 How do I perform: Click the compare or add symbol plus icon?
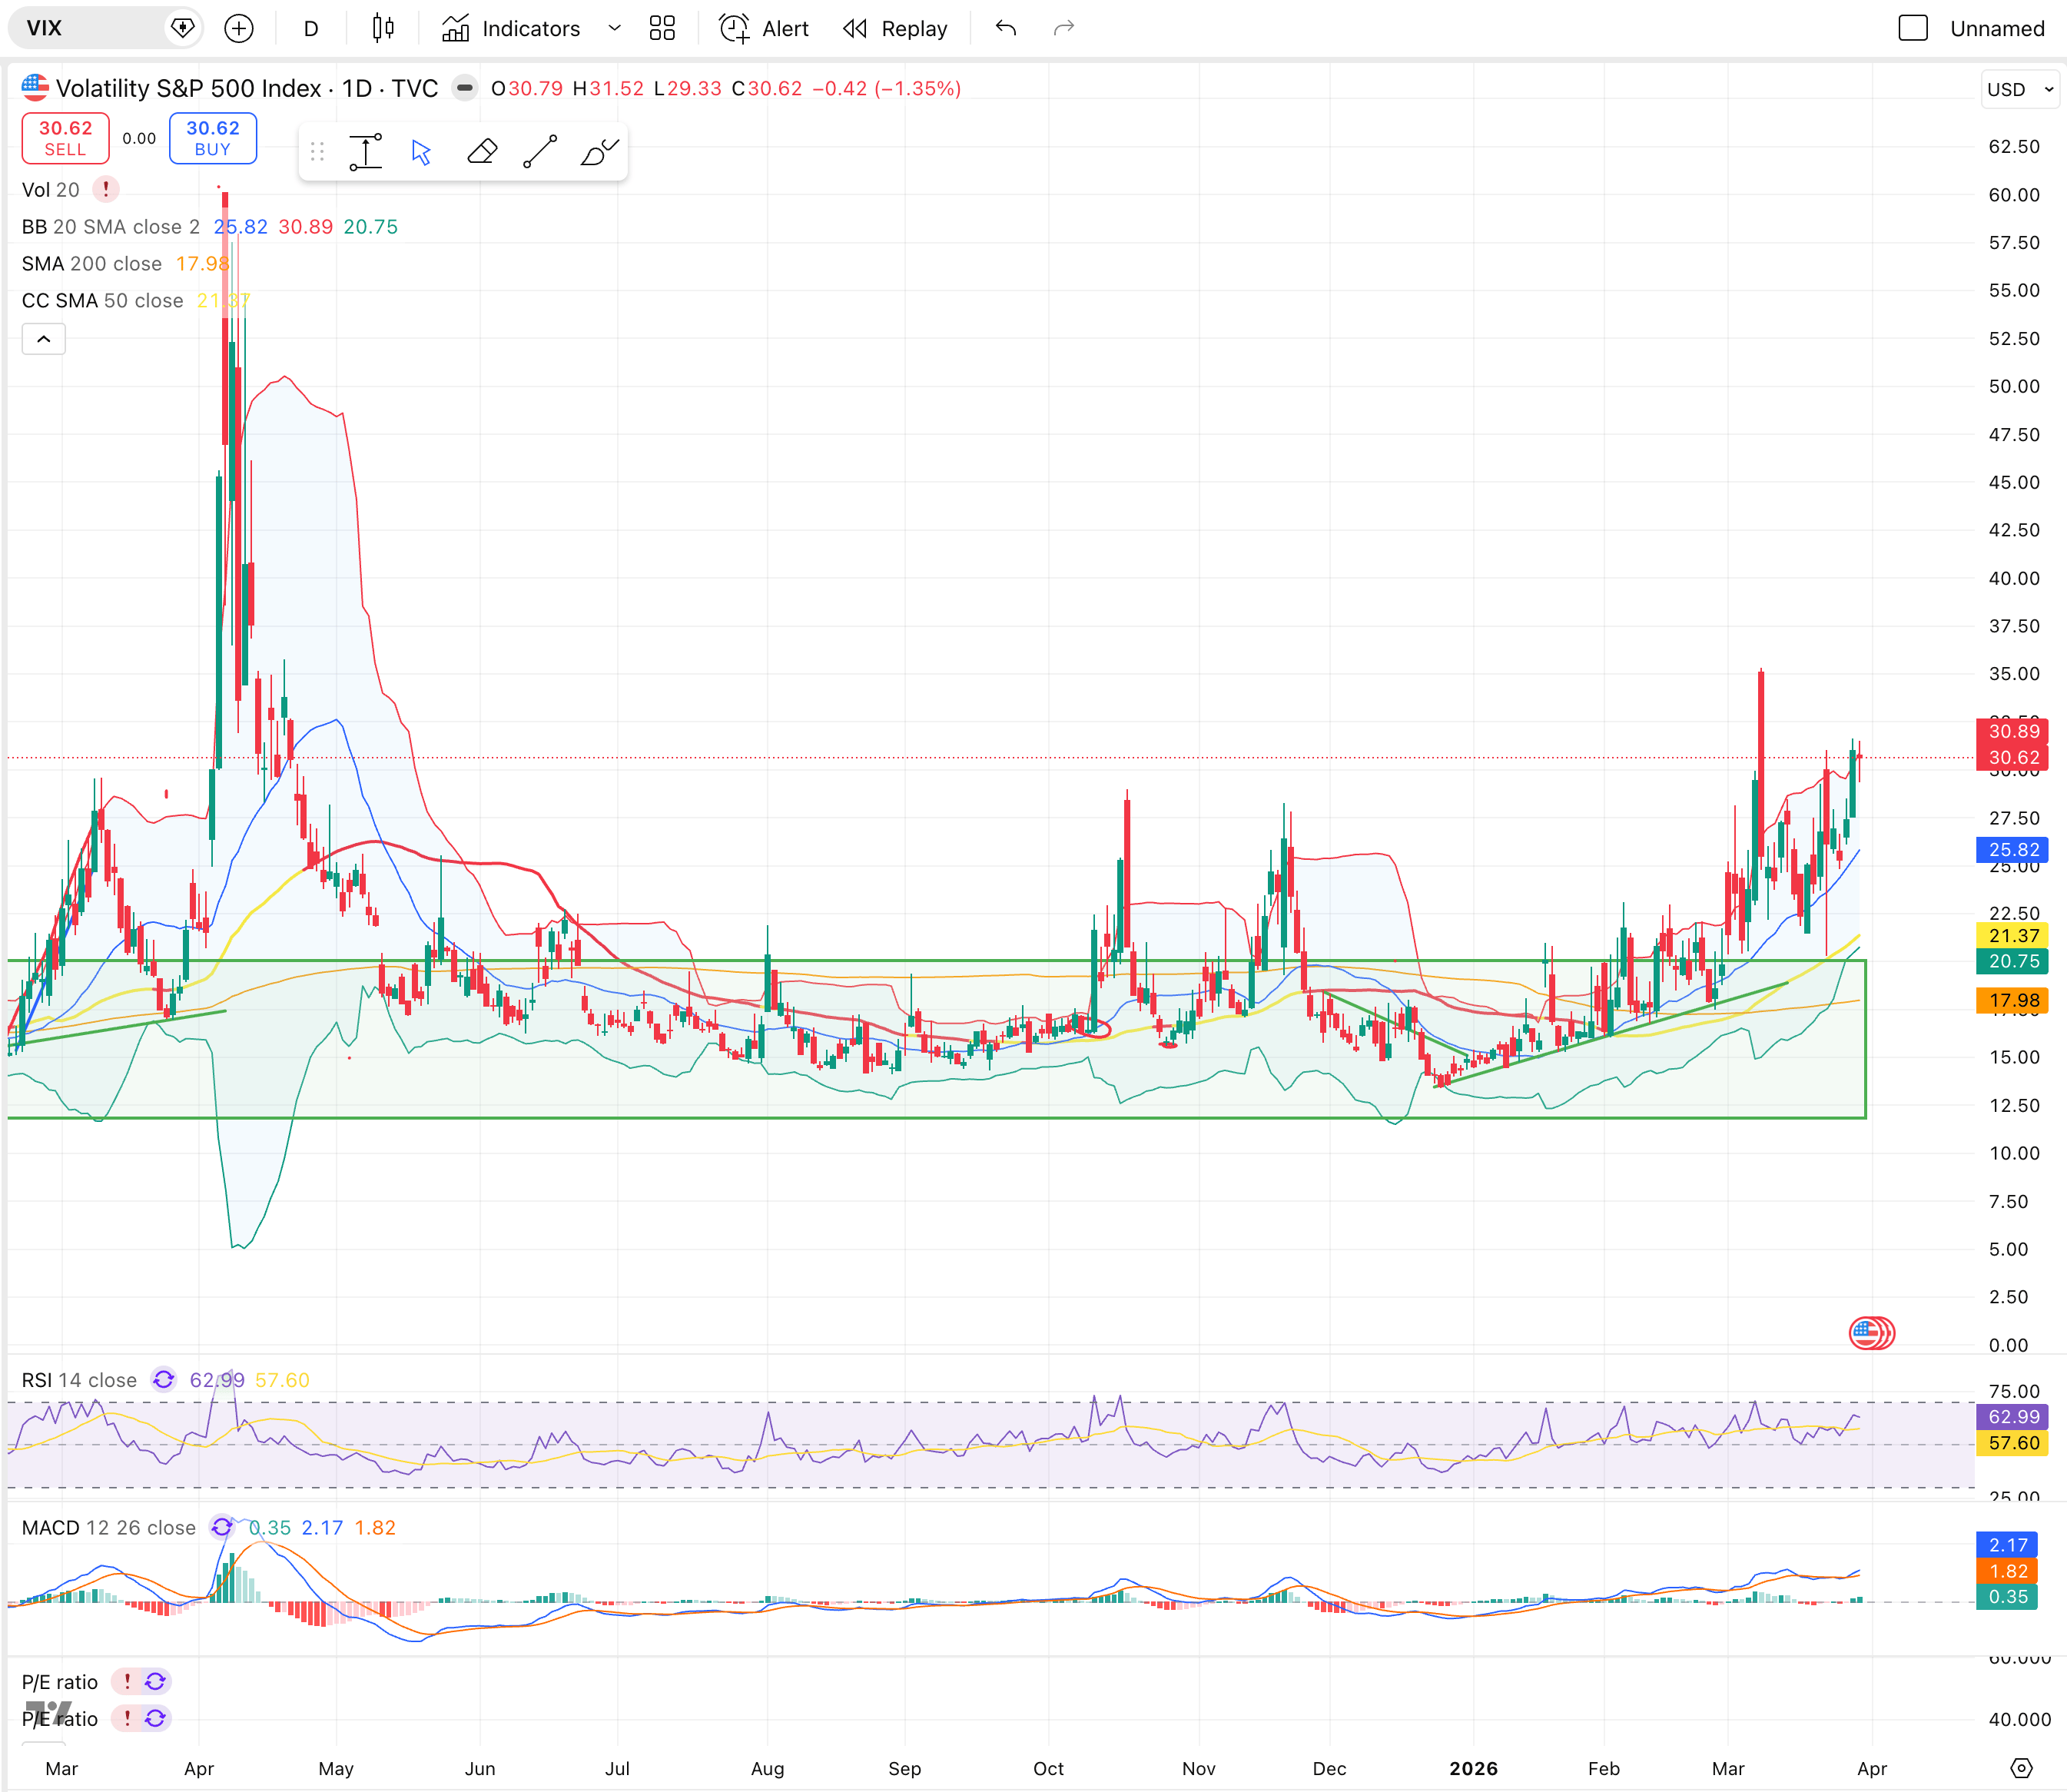click(238, 28)
